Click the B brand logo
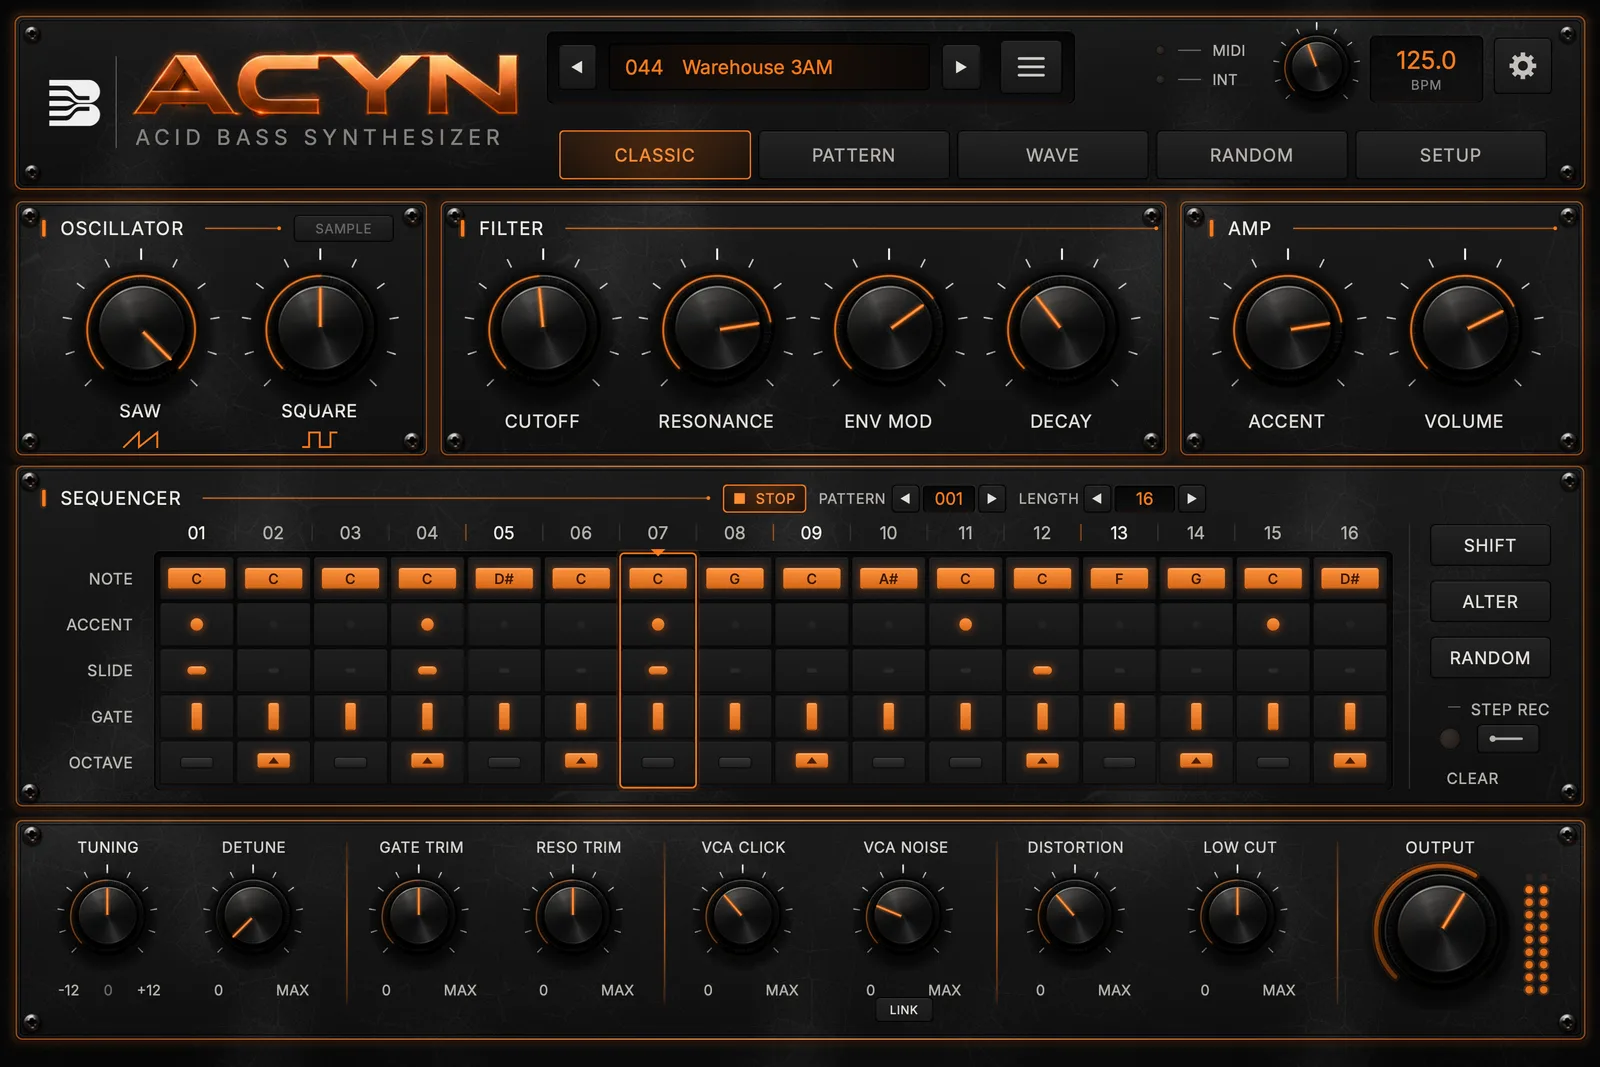This screenshot has width=1600, height=1067. 74,103
